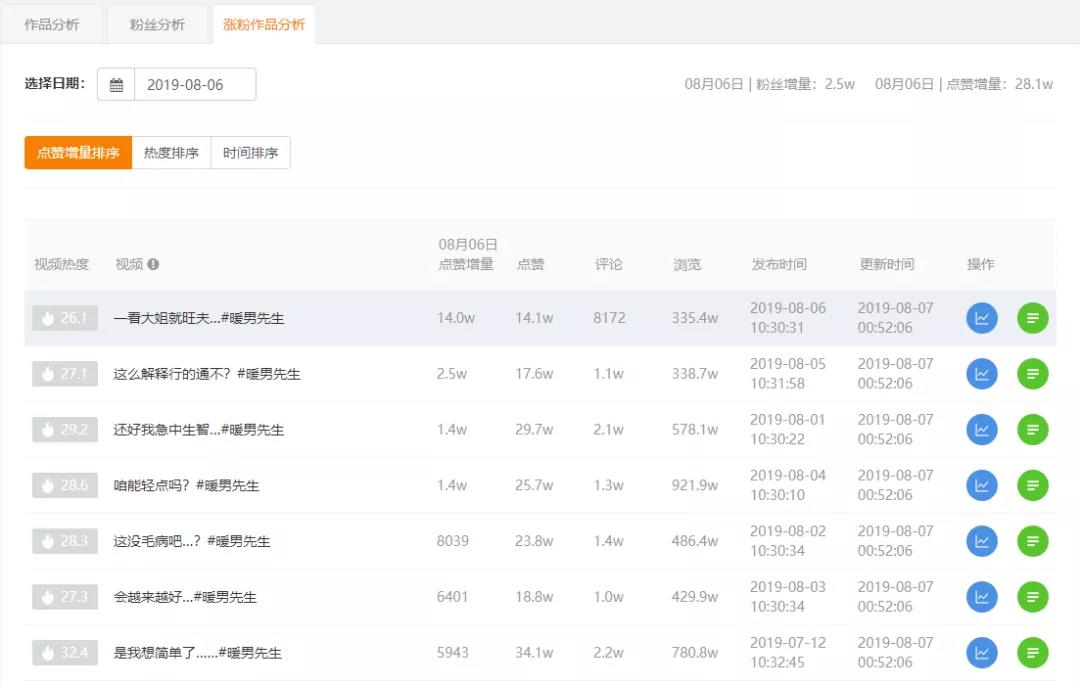This screenshot has width=1080, height=686.
Task: Sort by 点赞增量排序
Action: 78,153
